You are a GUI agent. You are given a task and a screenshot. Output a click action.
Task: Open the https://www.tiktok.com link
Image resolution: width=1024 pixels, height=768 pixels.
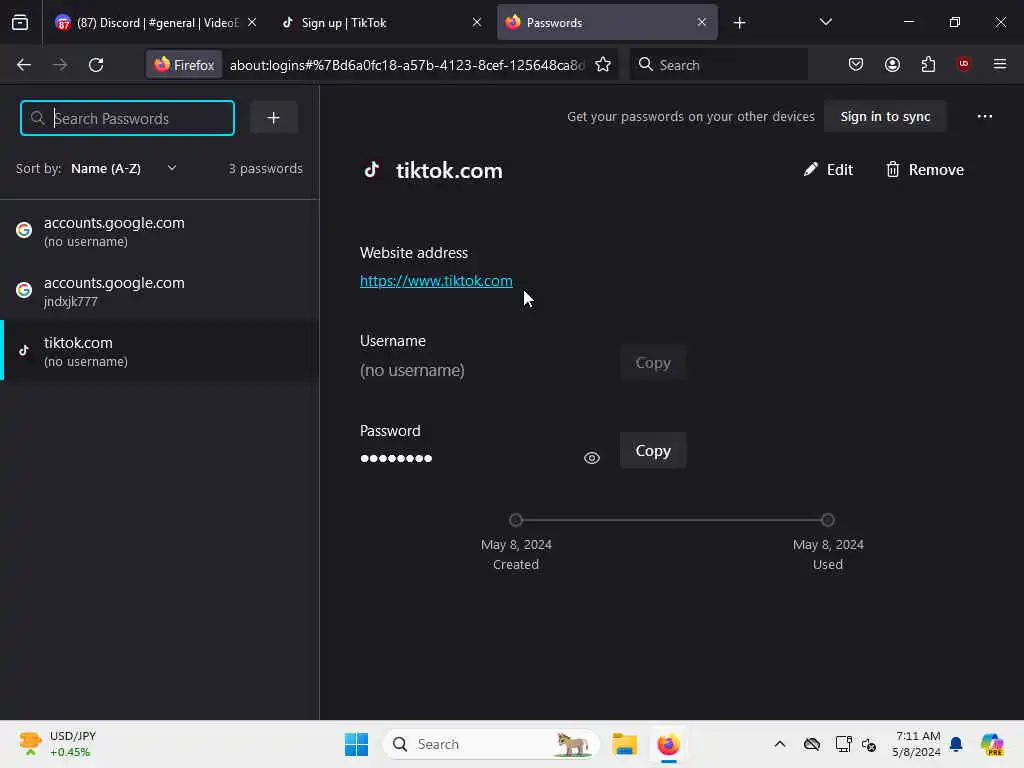[436, 281]
